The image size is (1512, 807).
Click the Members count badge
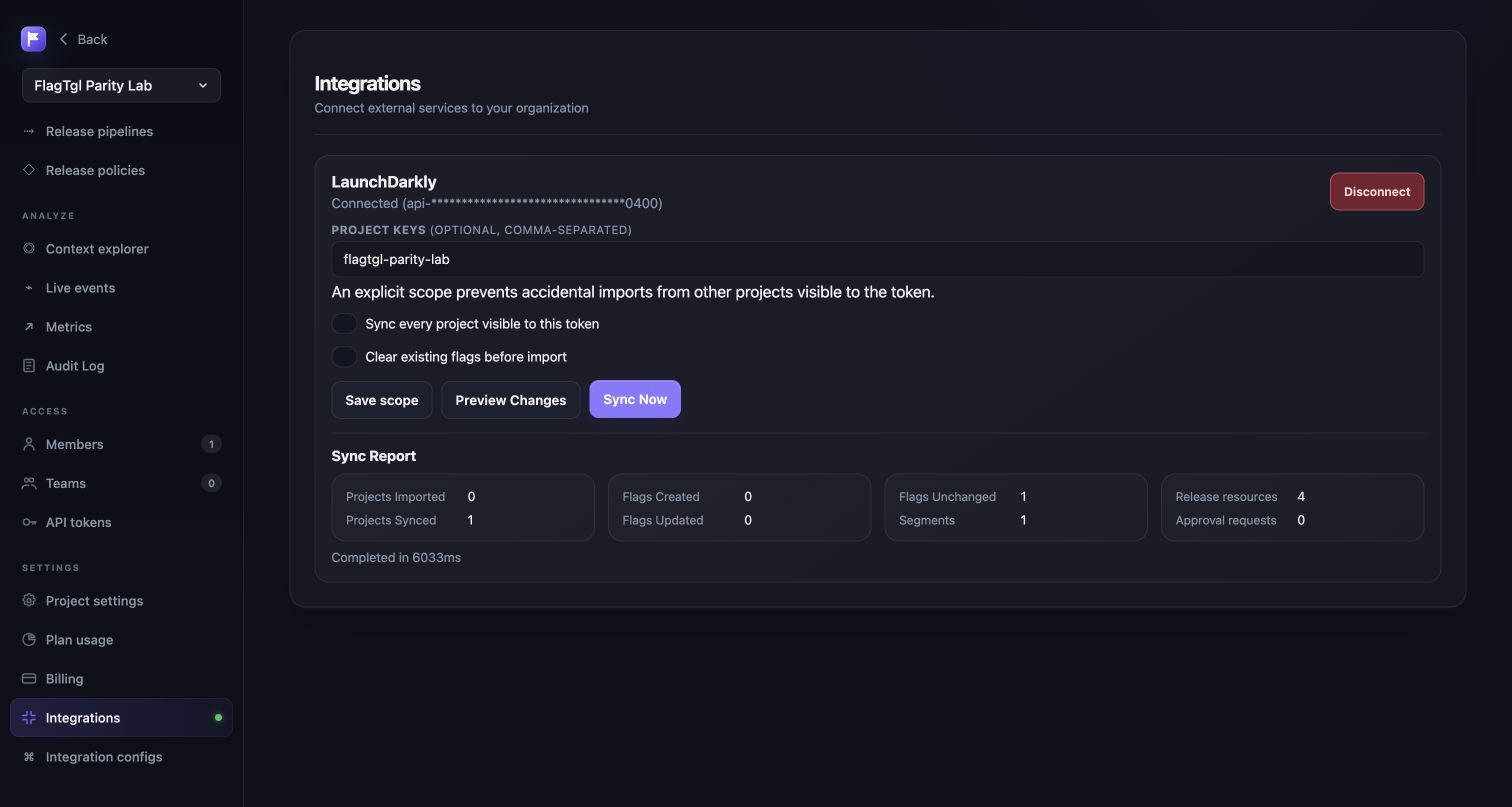click(211, 444)
